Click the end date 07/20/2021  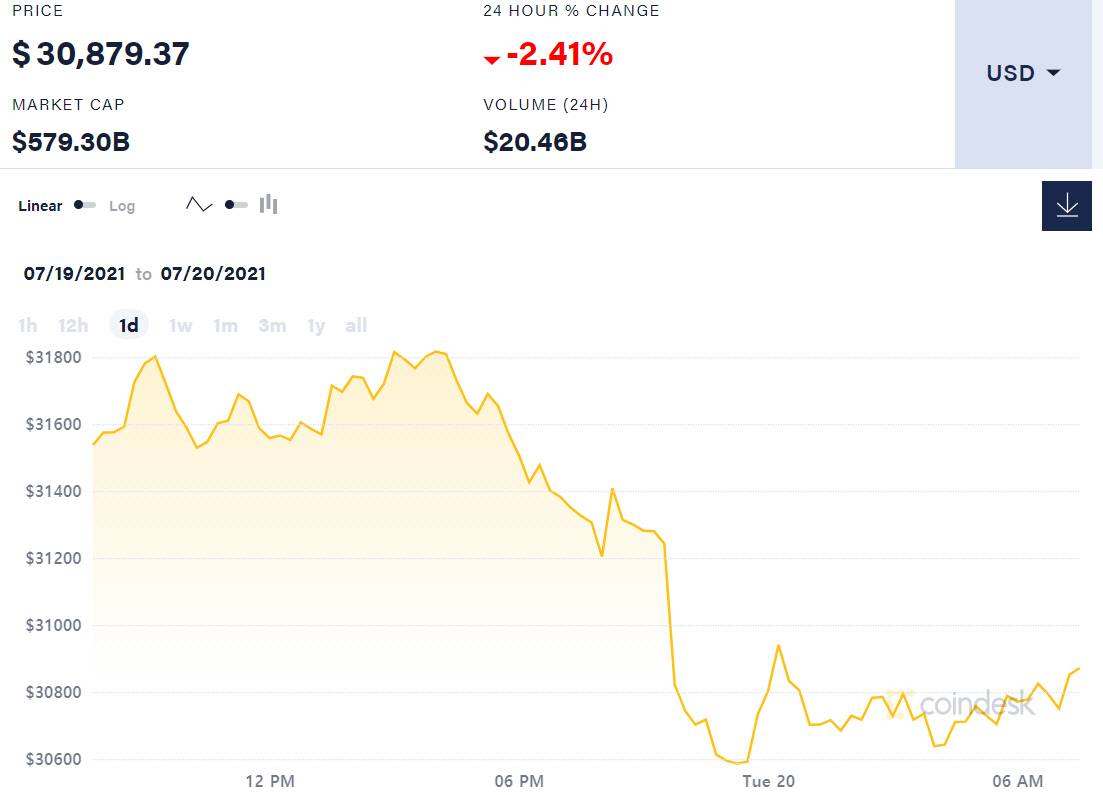click(213, 273)
